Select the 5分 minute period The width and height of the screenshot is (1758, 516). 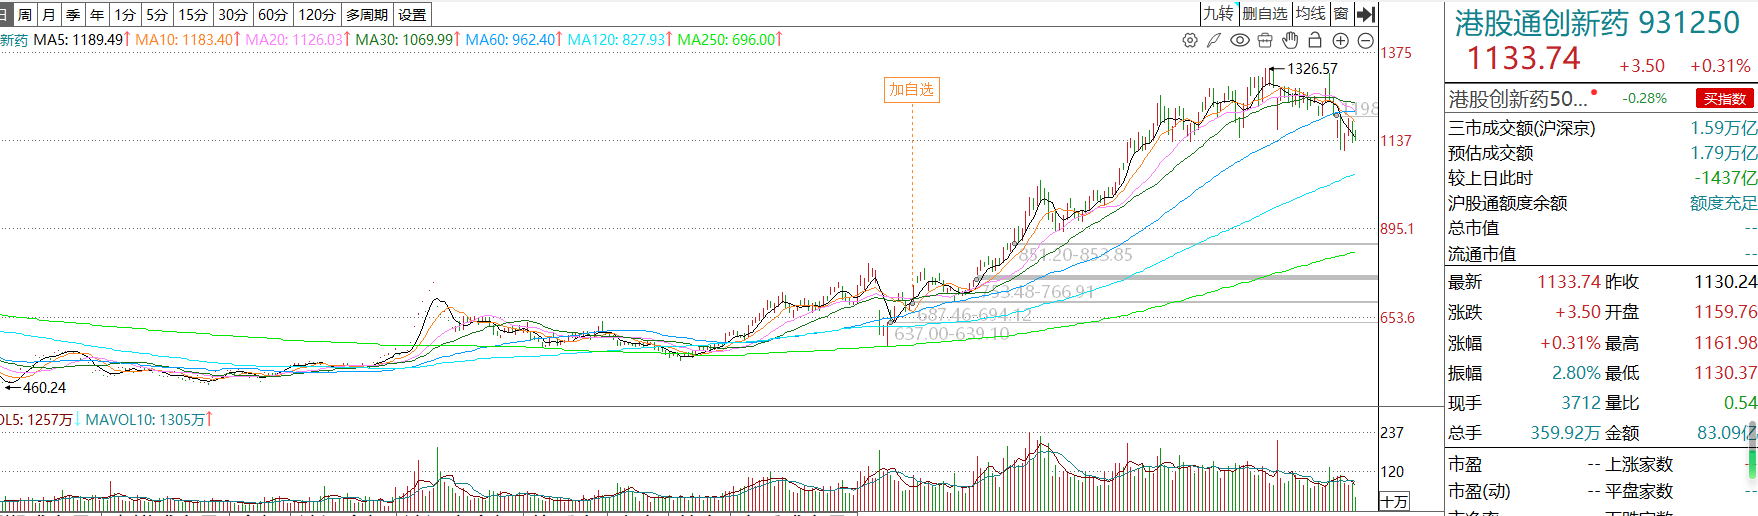pos(157,15)
